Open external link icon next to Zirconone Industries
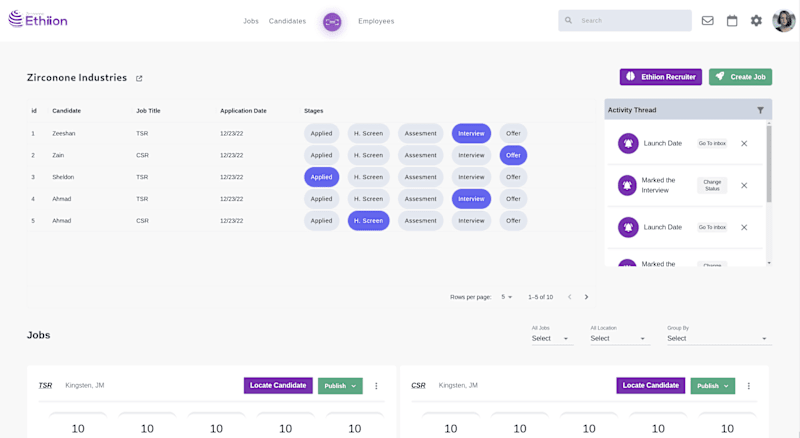The image size is (800, 438). click(139, 78)
